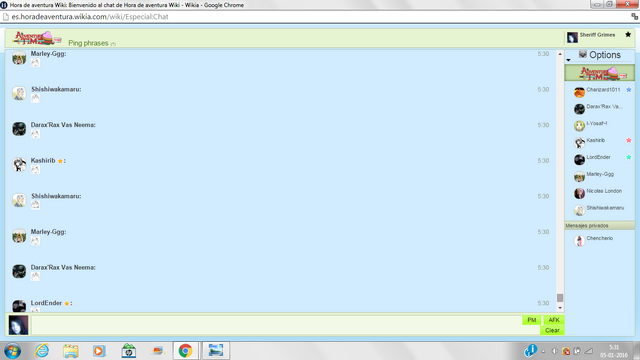Screen dimensions: 640x360
Task: Click the black star beside Sheriff Grimes
Action: point(628,35)
